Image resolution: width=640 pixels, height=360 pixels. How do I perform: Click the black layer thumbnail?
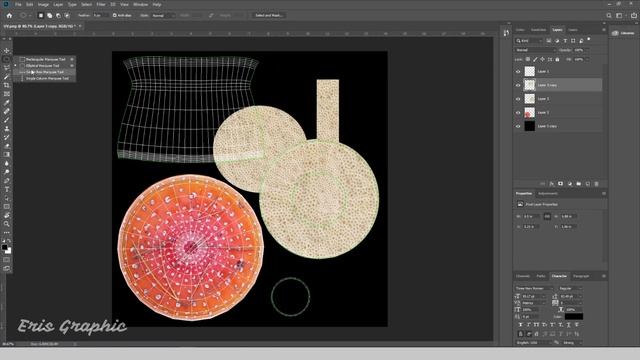(529, 127)
